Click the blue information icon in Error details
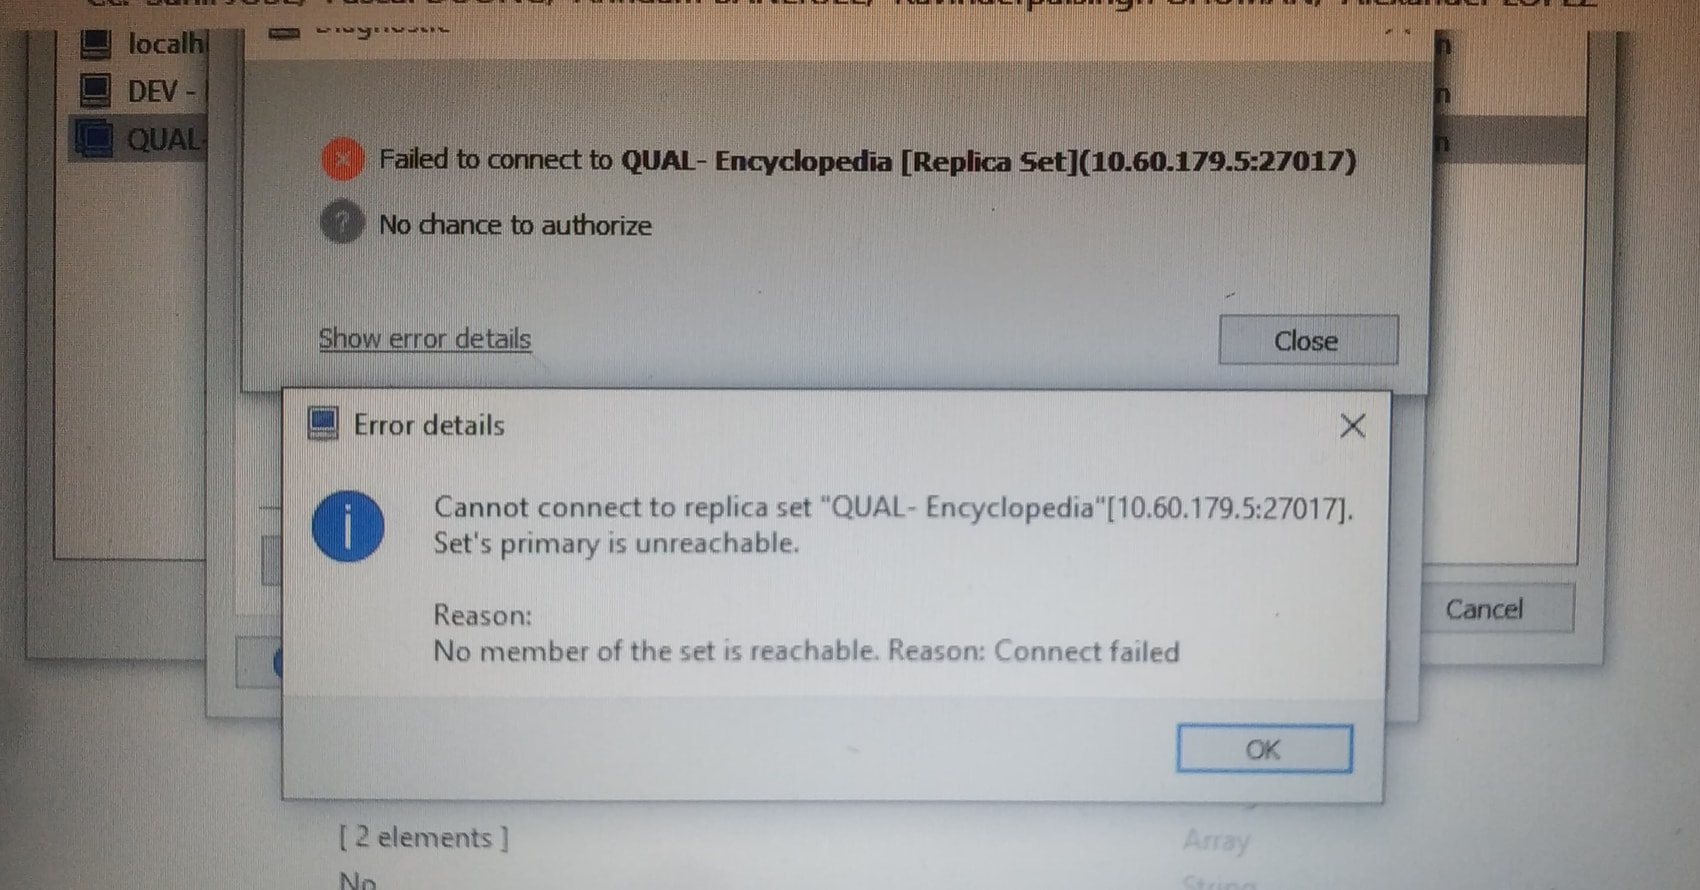Image resolution: width=1700 pixels, height=890 pixels. click(348, 526)
